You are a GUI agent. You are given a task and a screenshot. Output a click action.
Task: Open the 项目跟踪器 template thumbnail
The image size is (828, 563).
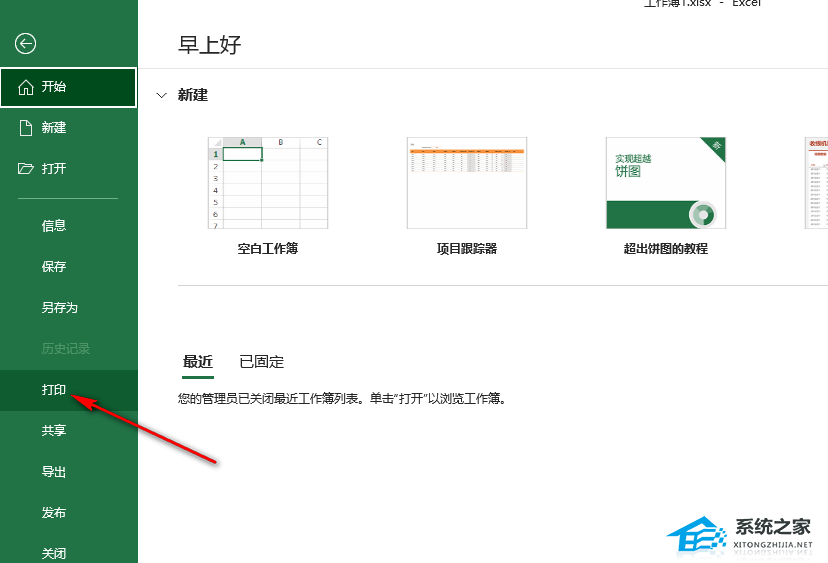coord(467,183)
